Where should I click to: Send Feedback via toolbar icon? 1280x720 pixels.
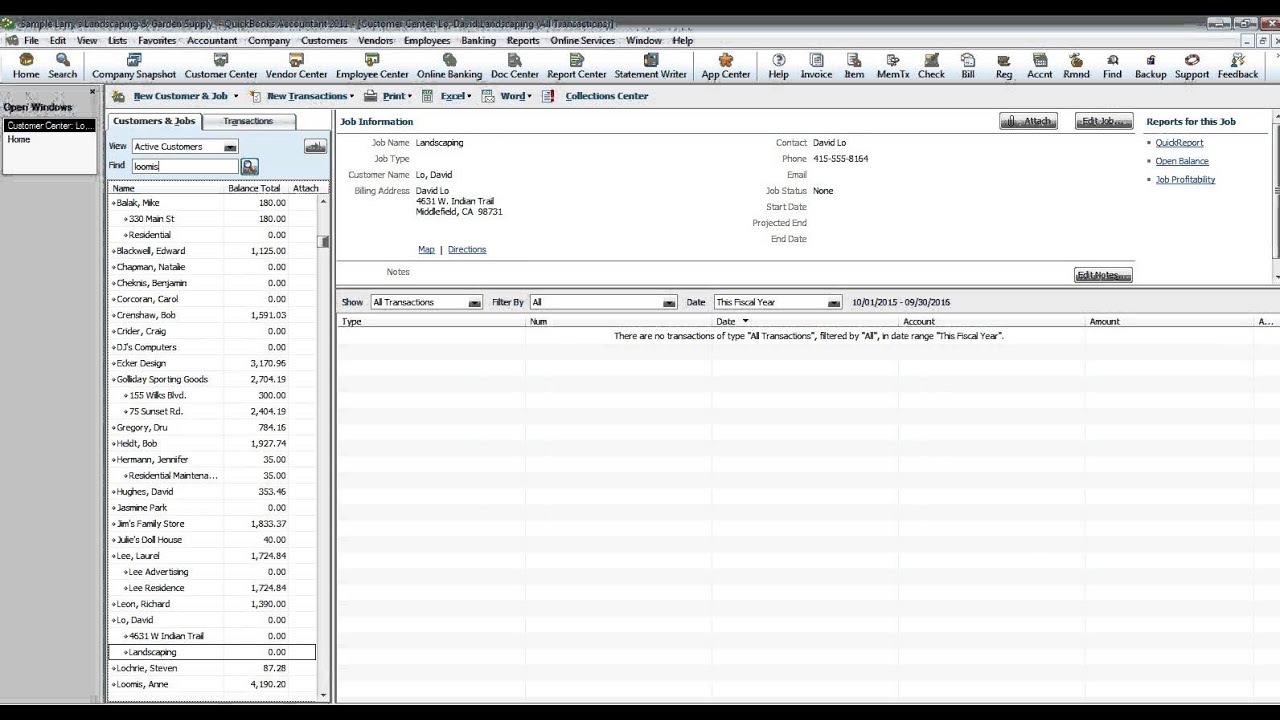(1238, 66)
